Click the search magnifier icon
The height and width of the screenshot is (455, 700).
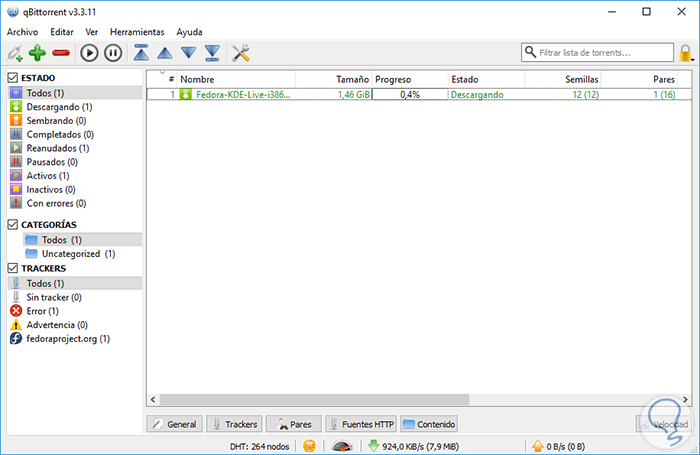pos(530,52)
